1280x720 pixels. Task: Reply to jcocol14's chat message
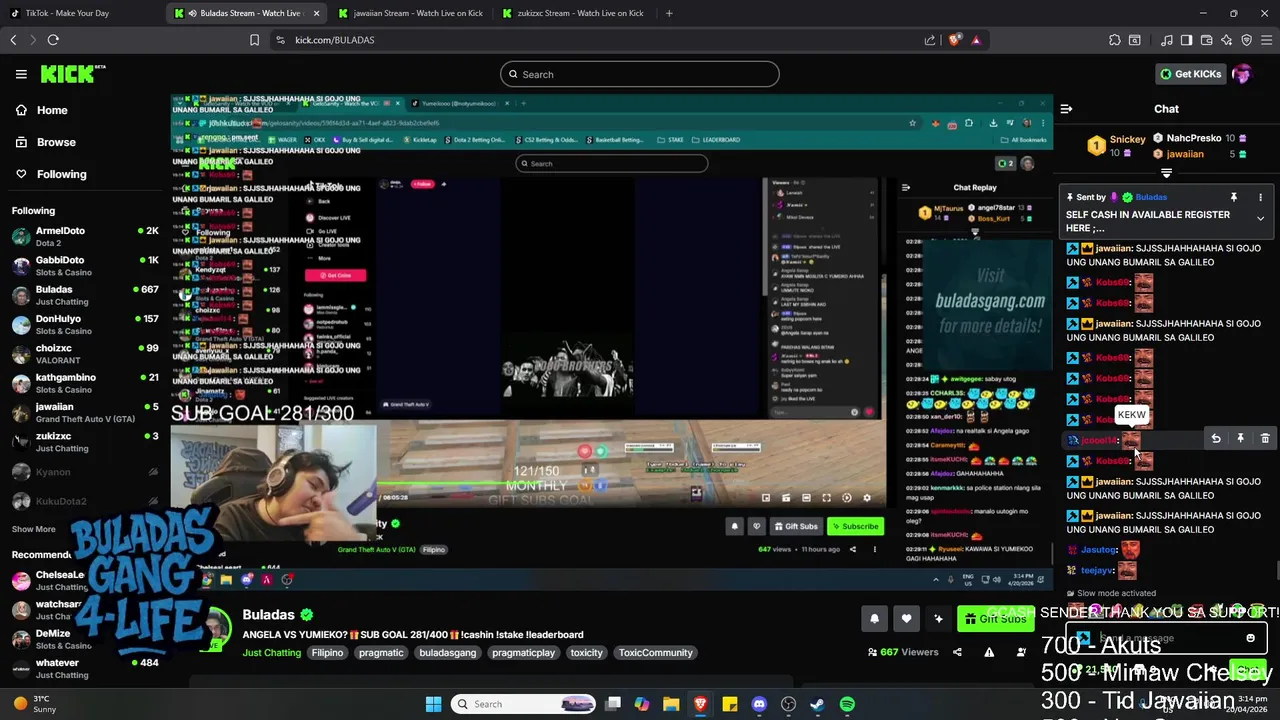(1216, 439)
